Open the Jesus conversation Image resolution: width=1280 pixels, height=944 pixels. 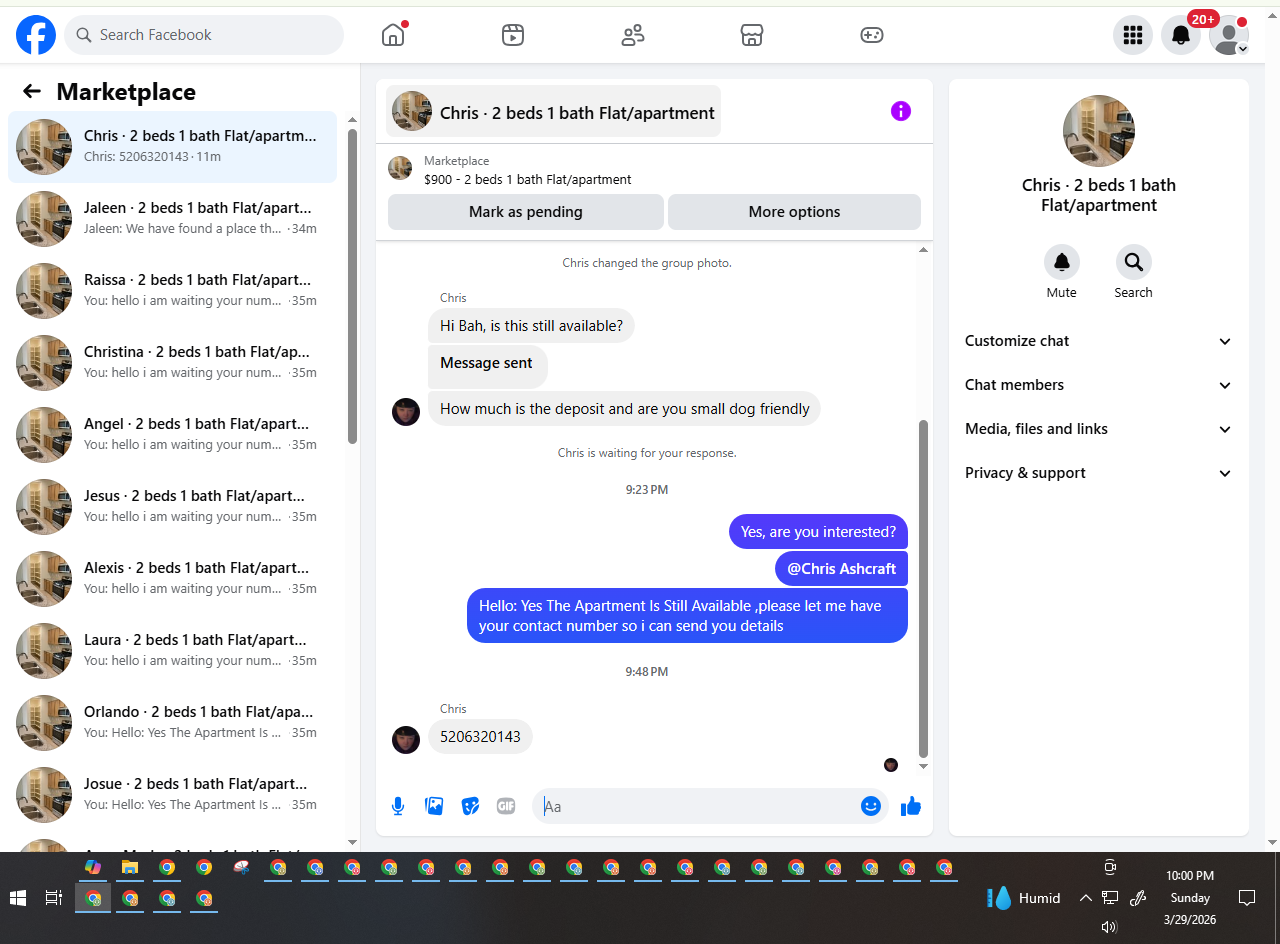[172, 507]
